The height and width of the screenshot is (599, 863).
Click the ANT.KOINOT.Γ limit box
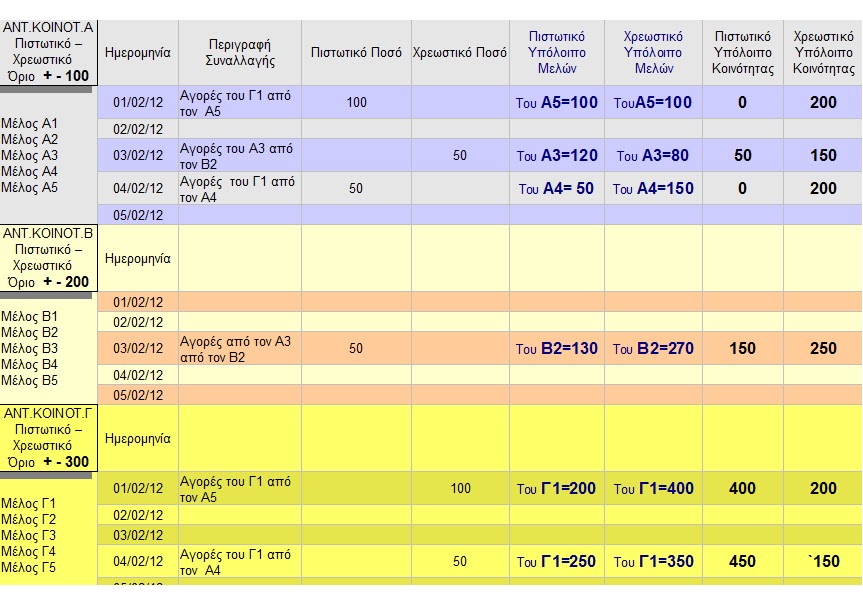[x=48, y=438]
